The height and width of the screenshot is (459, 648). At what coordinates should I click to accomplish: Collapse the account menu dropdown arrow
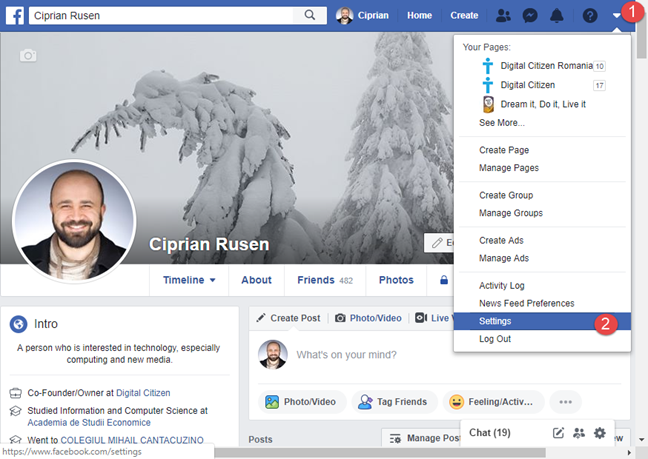617,16
